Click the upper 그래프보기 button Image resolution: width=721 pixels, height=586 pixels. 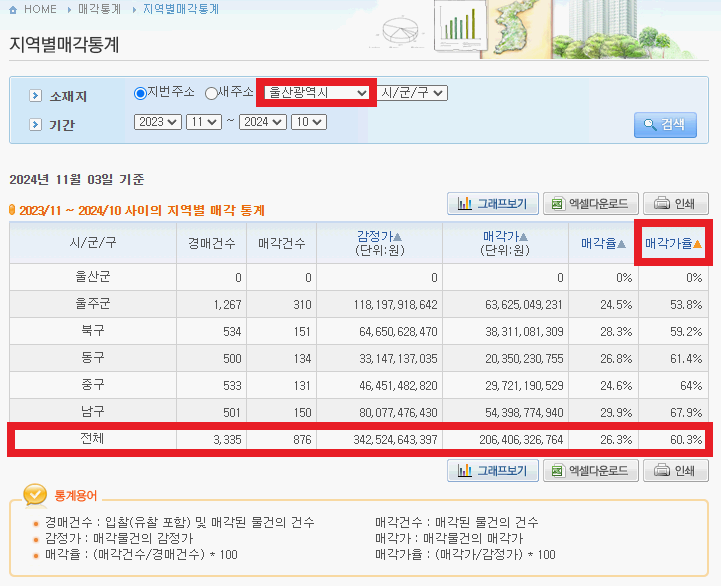coord(492,203)
